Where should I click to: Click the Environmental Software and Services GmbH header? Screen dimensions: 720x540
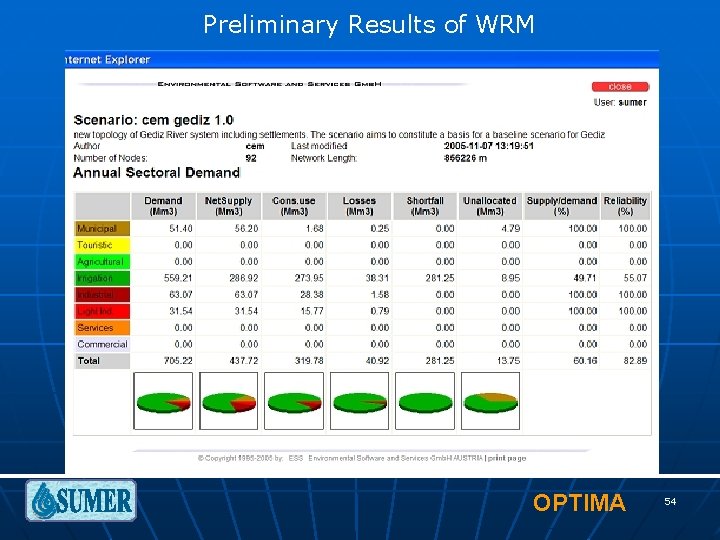click(269, 84)
